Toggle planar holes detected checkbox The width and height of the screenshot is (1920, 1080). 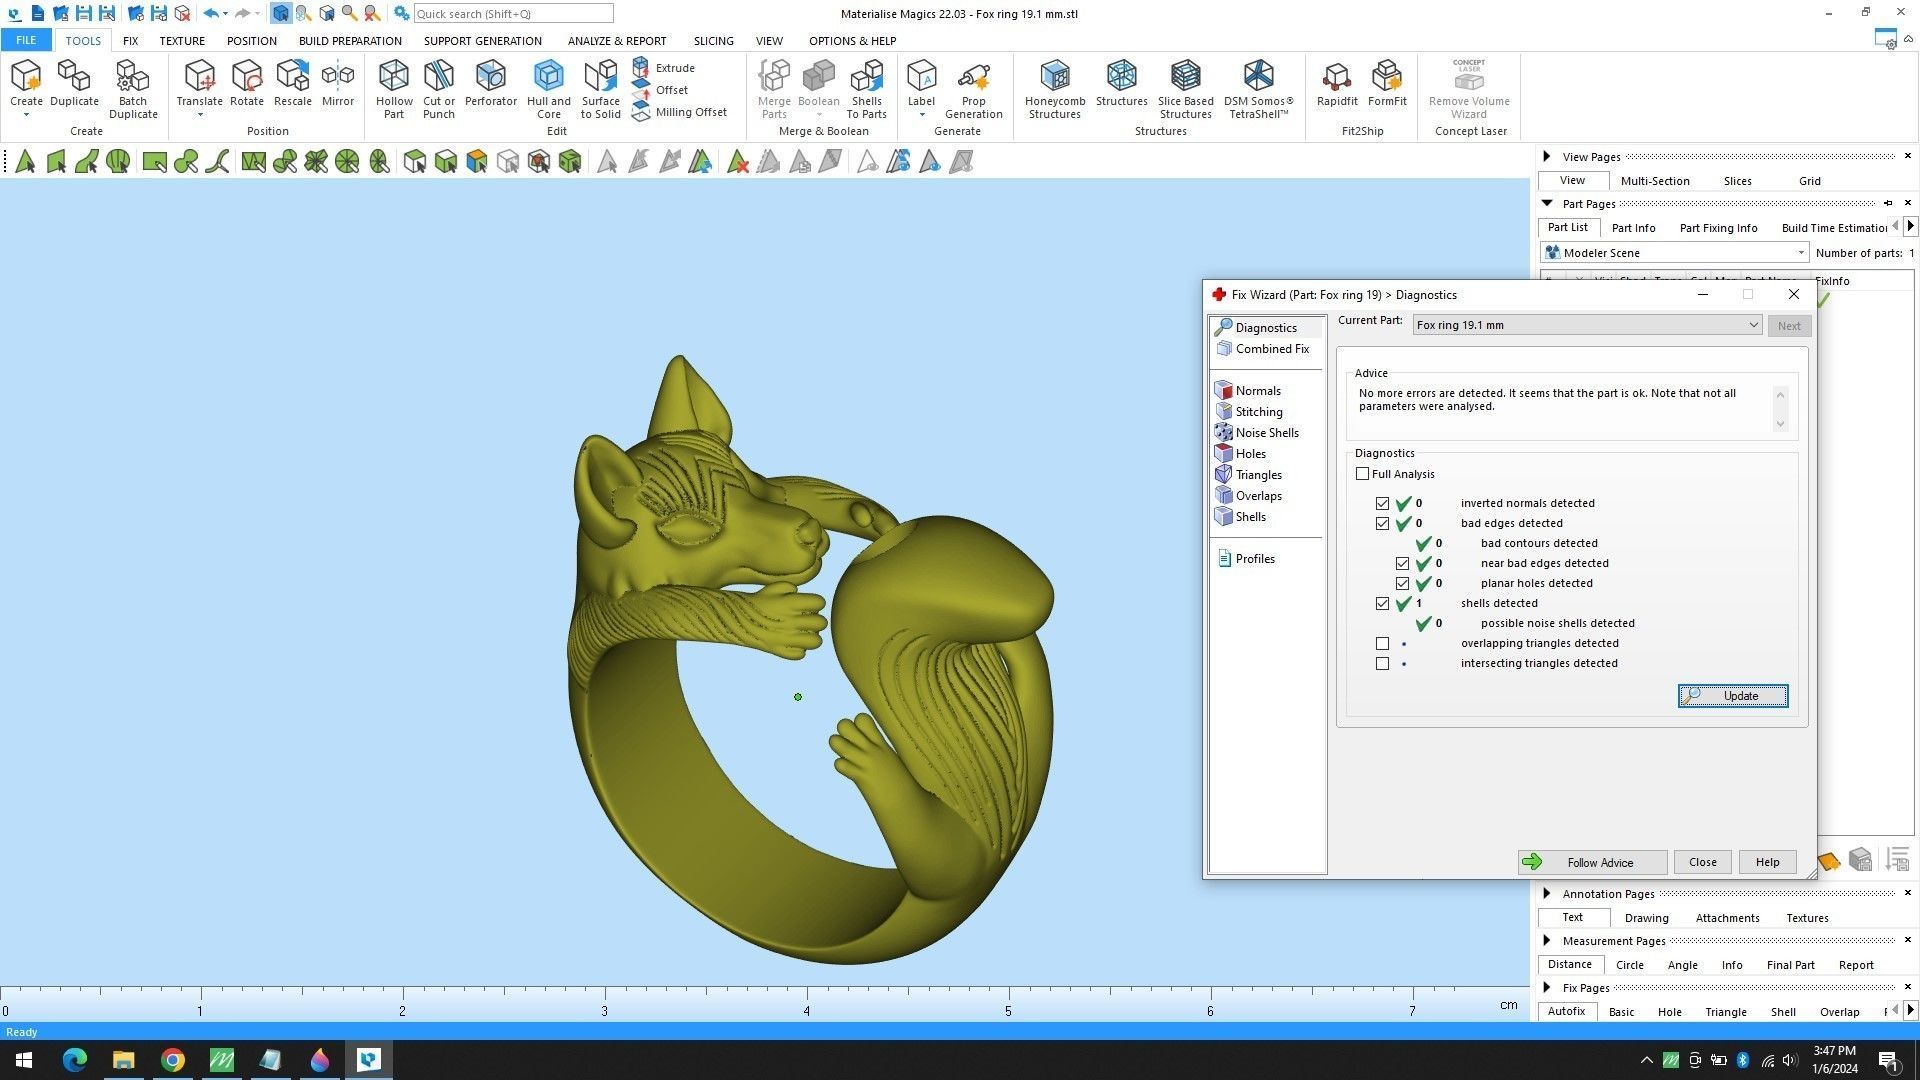coord(1402,583)
